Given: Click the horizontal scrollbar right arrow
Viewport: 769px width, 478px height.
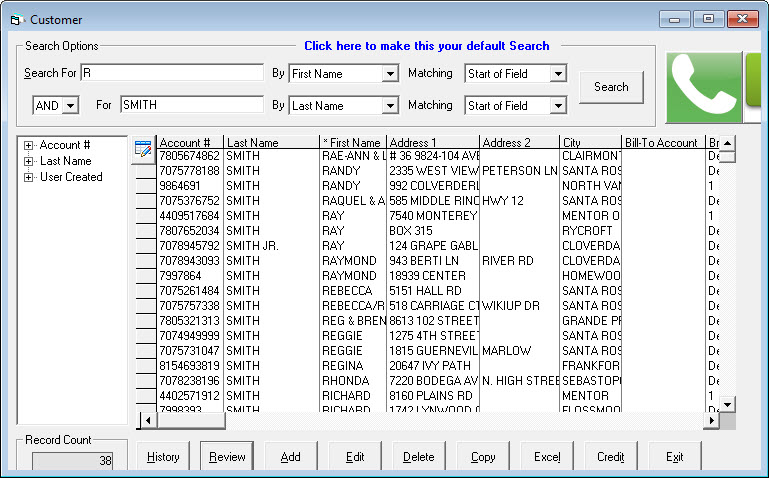Looking at the screenshot, I should coord(711,420).
